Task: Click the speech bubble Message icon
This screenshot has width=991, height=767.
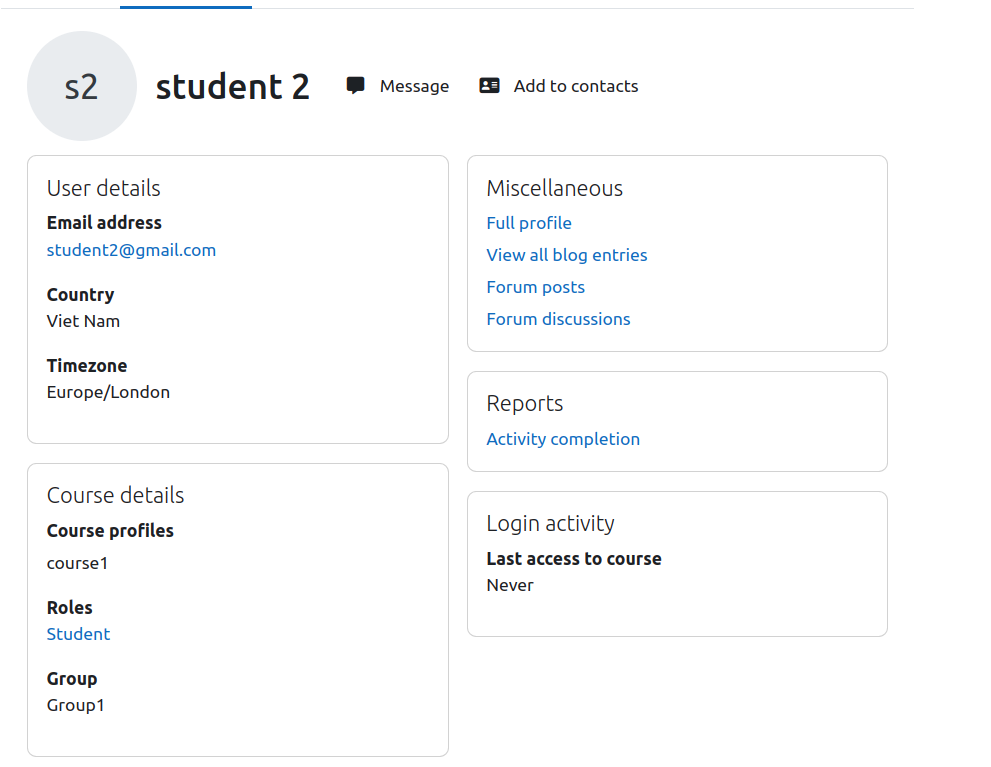Action: tap(355, 85)
